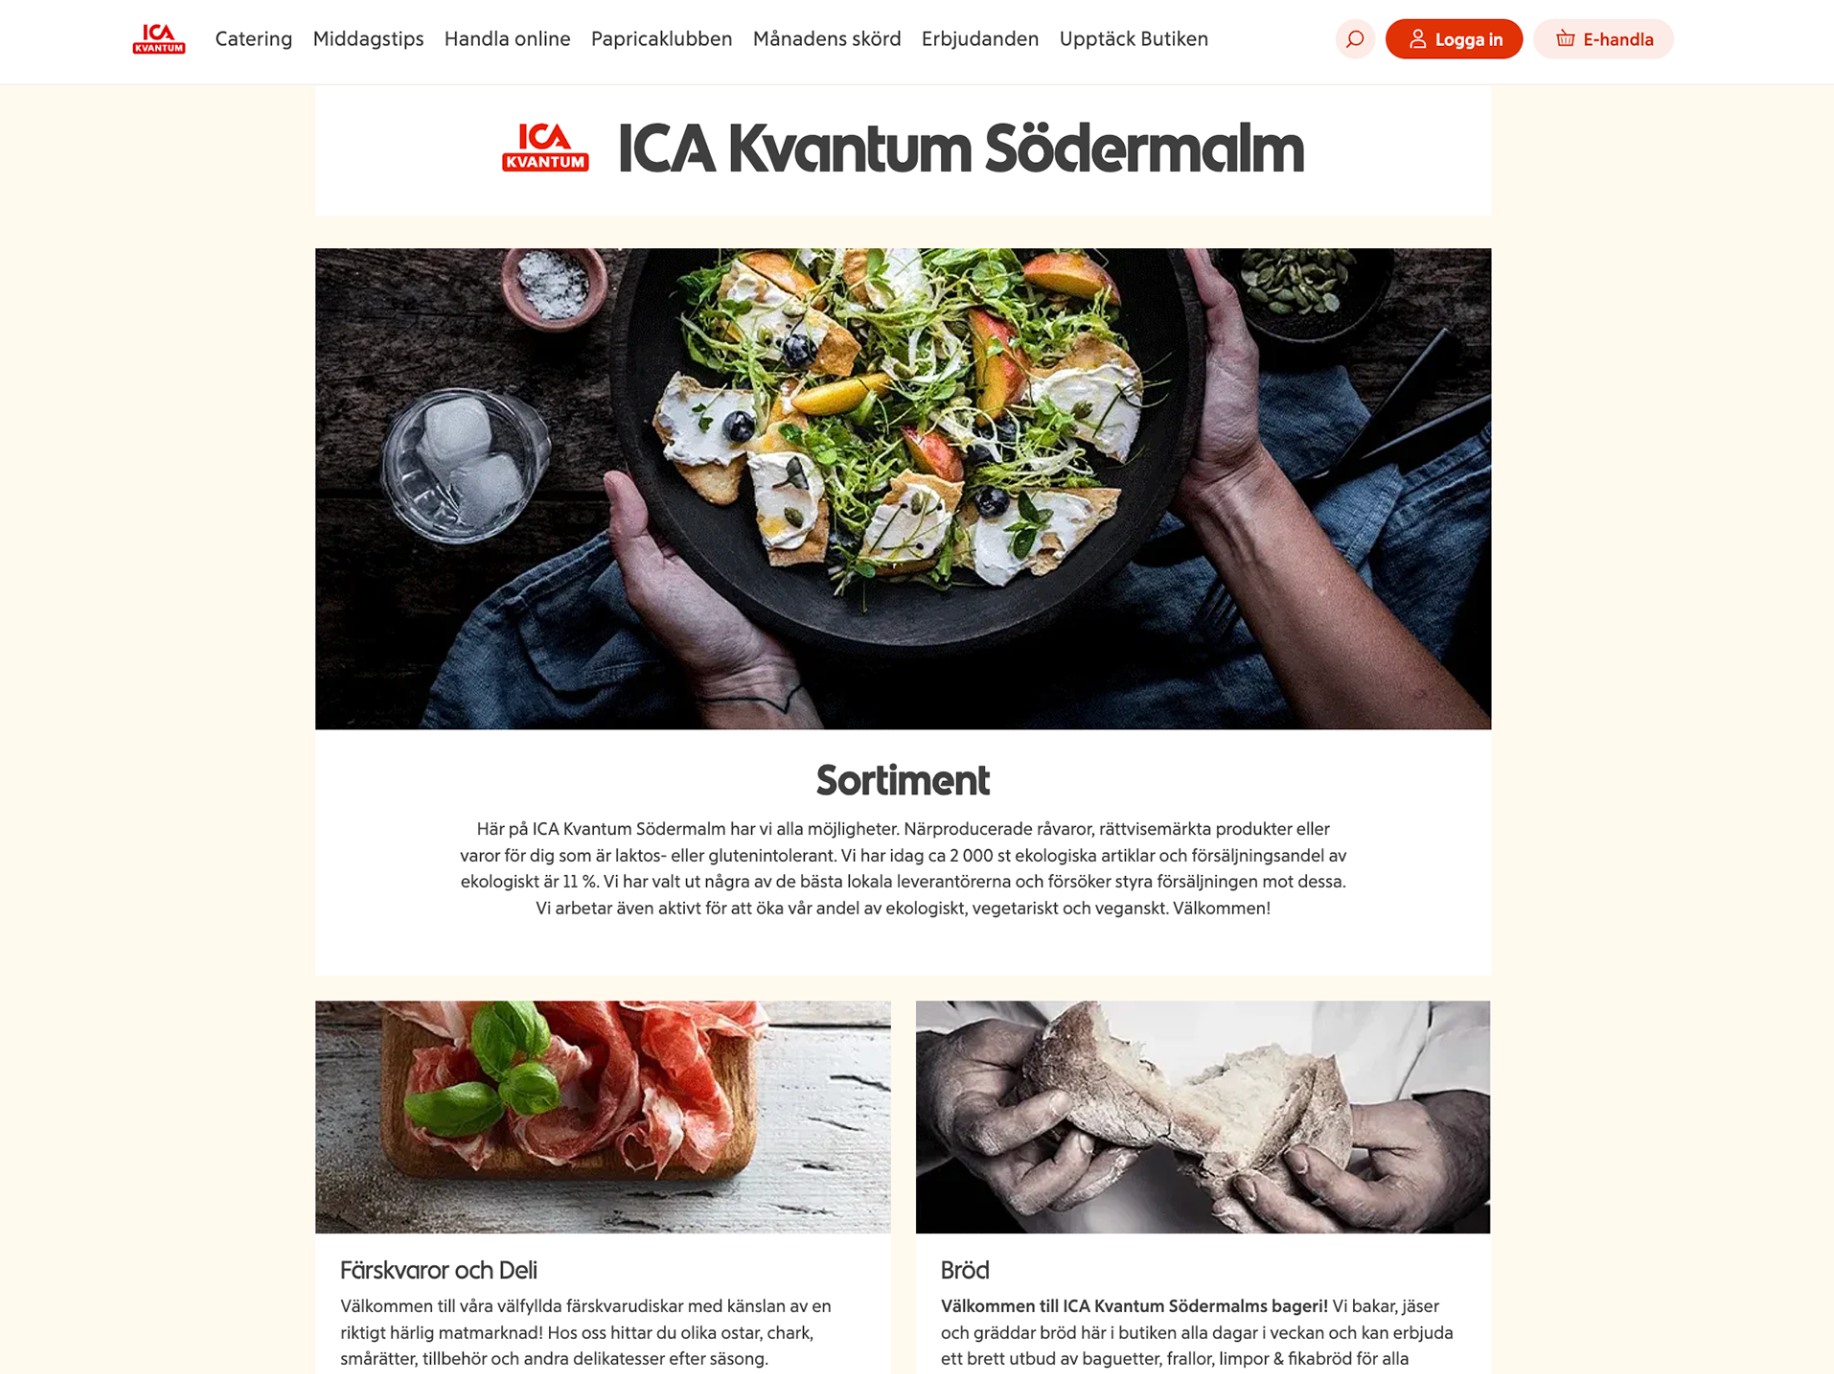Open the Färskvaror och Deli ham image

(x=602, y=1116)
